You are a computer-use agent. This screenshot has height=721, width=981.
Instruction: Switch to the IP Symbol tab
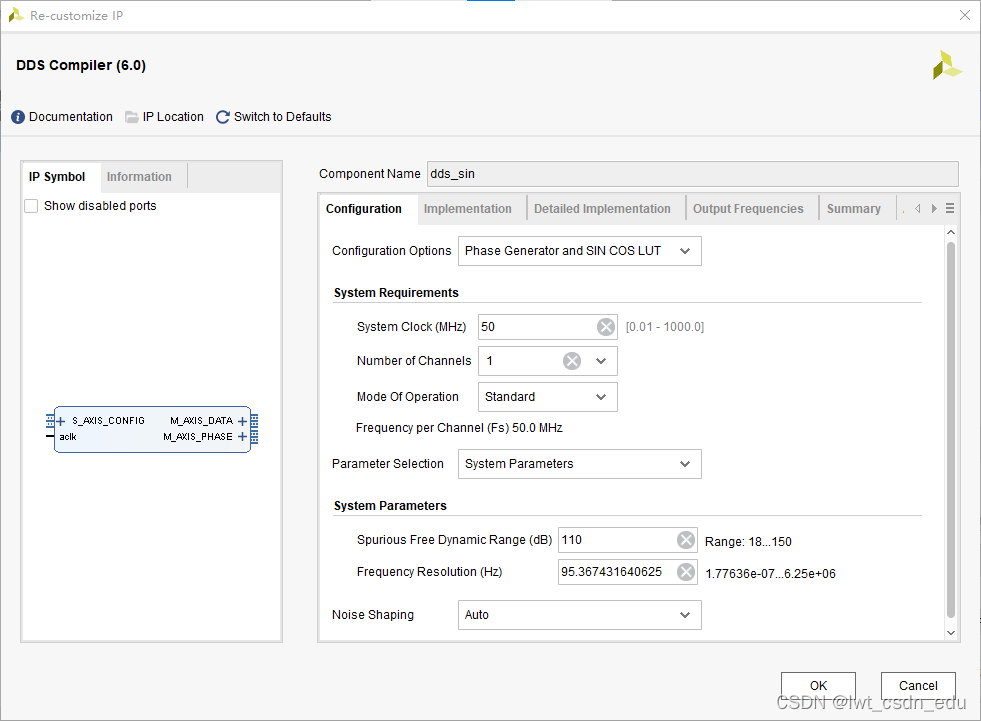[57, 177]
